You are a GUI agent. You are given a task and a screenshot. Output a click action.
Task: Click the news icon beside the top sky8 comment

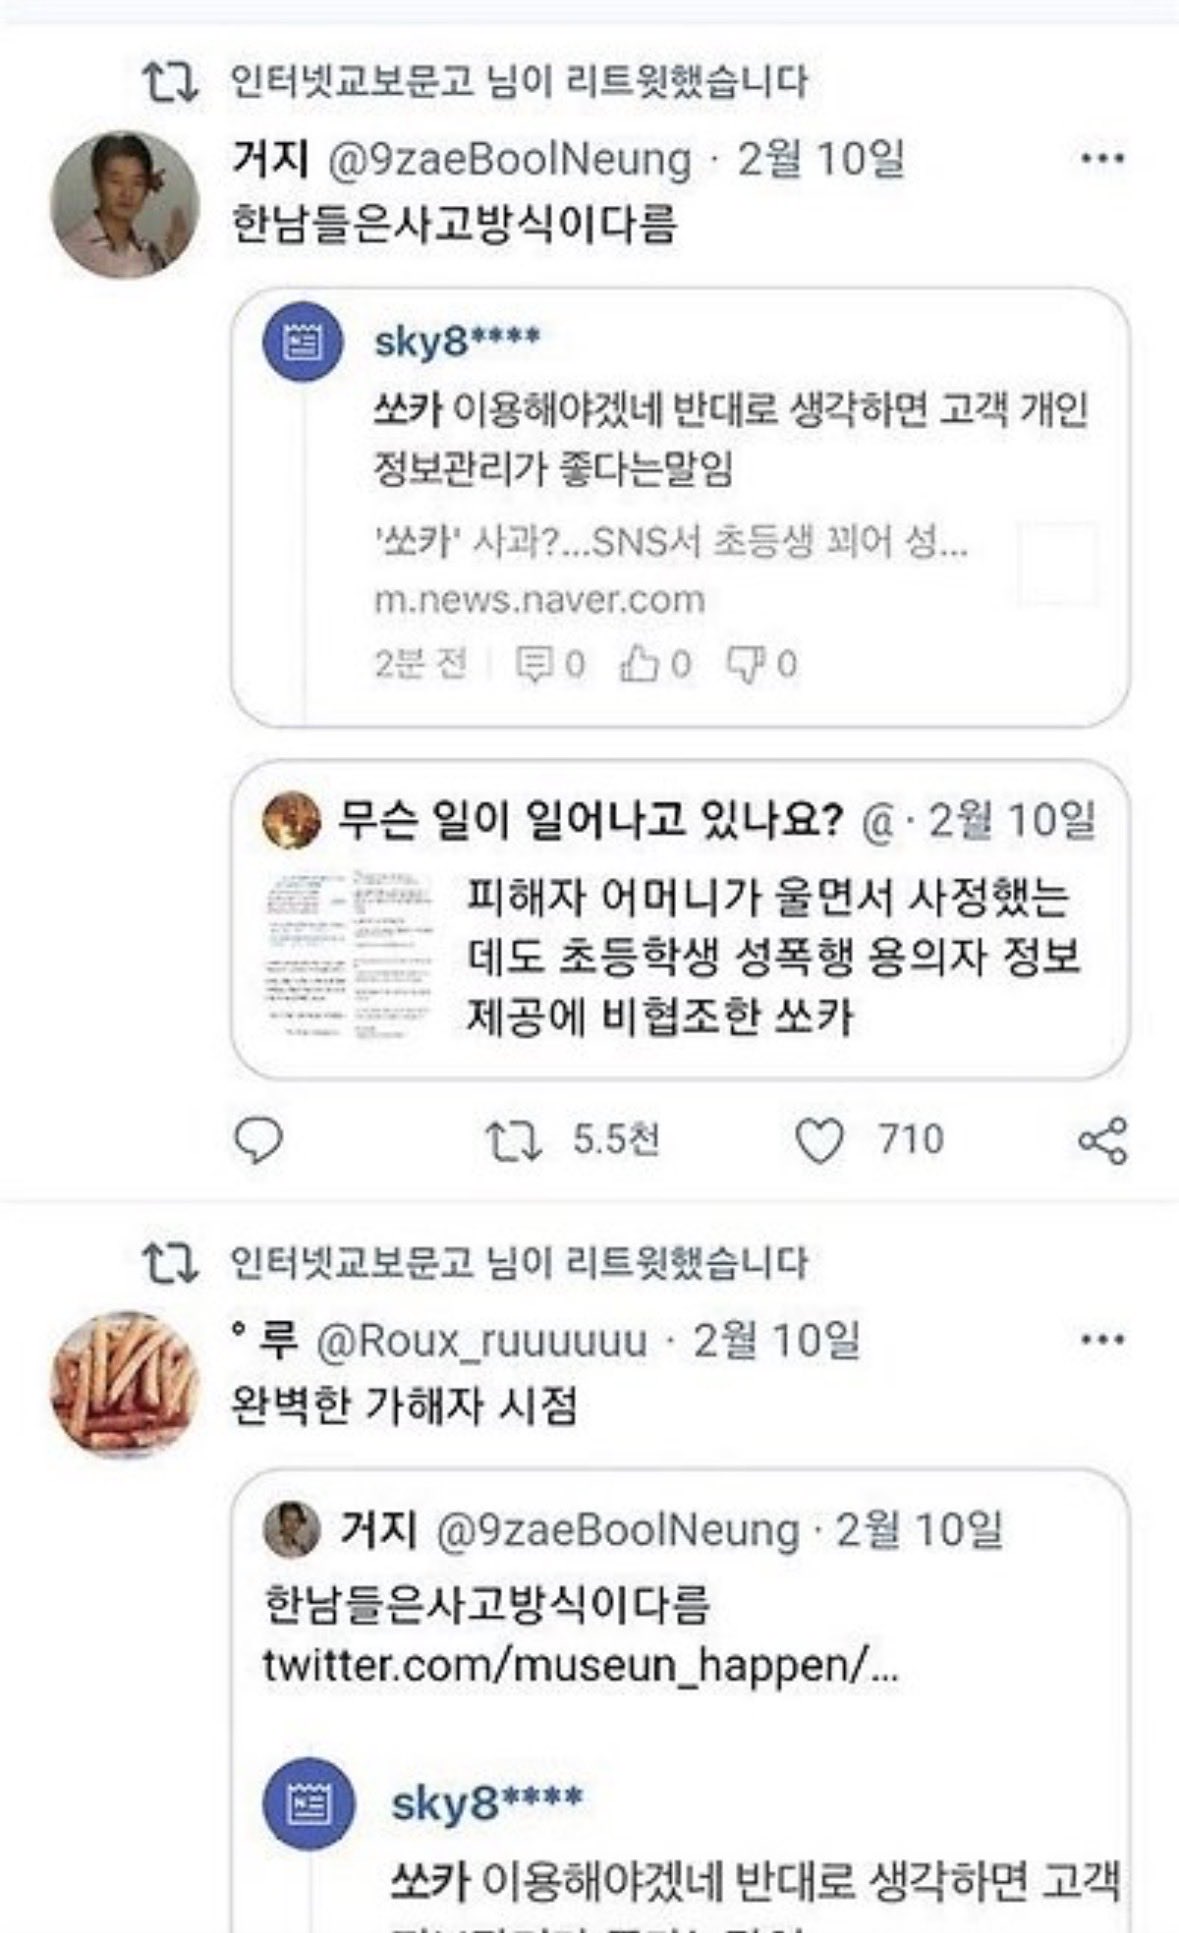pyautogui.click(x=302, y=344)
